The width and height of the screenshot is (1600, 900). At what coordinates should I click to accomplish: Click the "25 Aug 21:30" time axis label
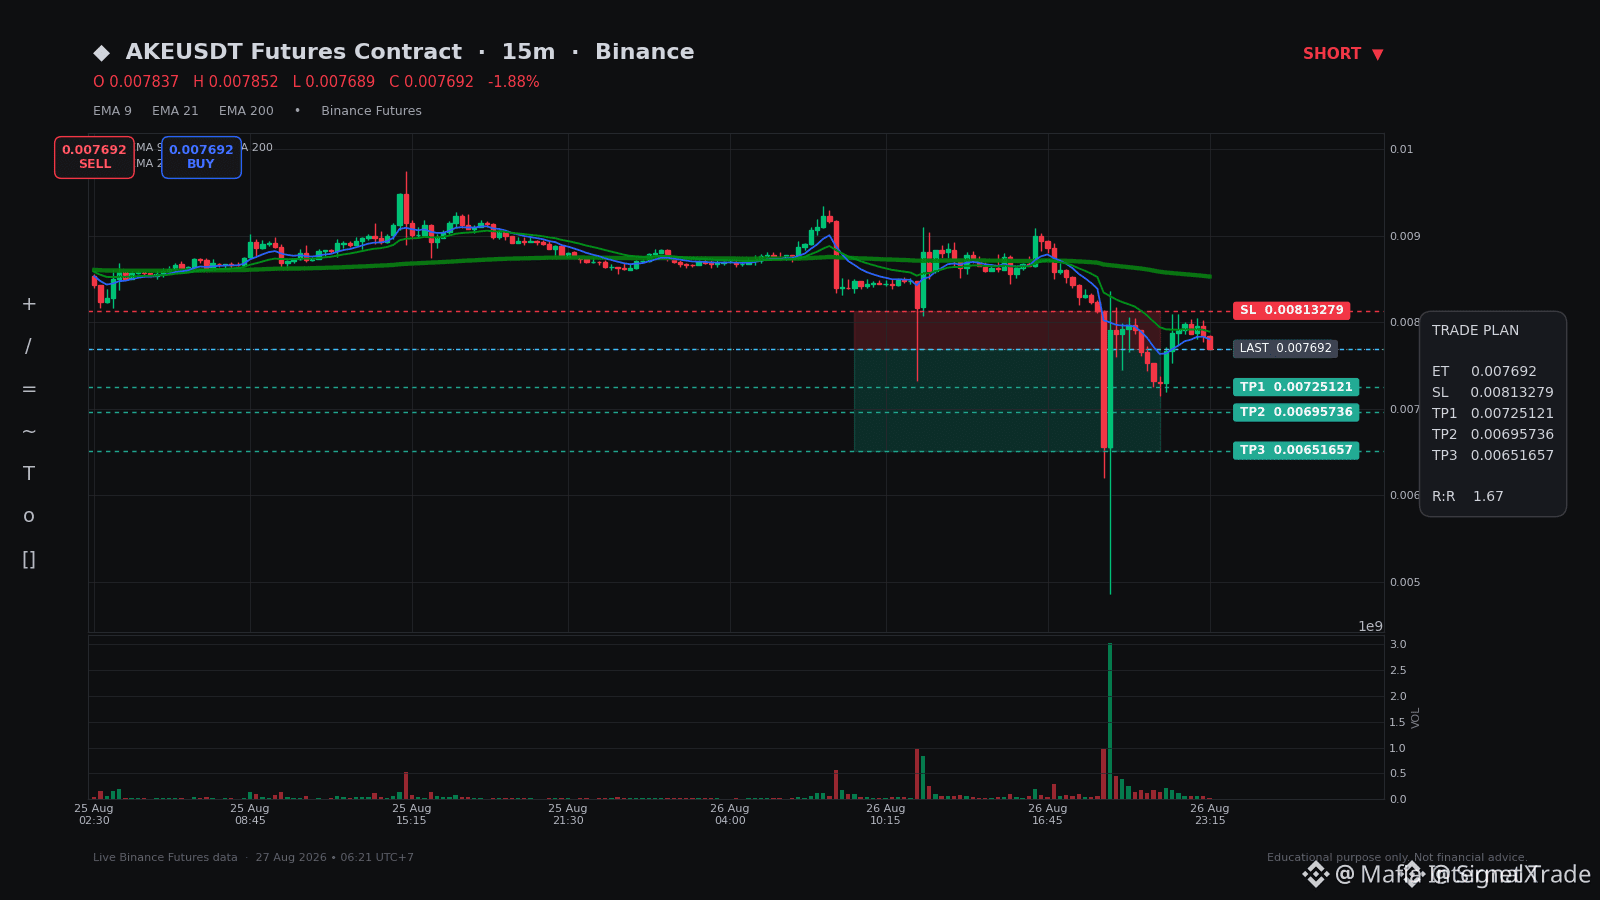[568, 814]
